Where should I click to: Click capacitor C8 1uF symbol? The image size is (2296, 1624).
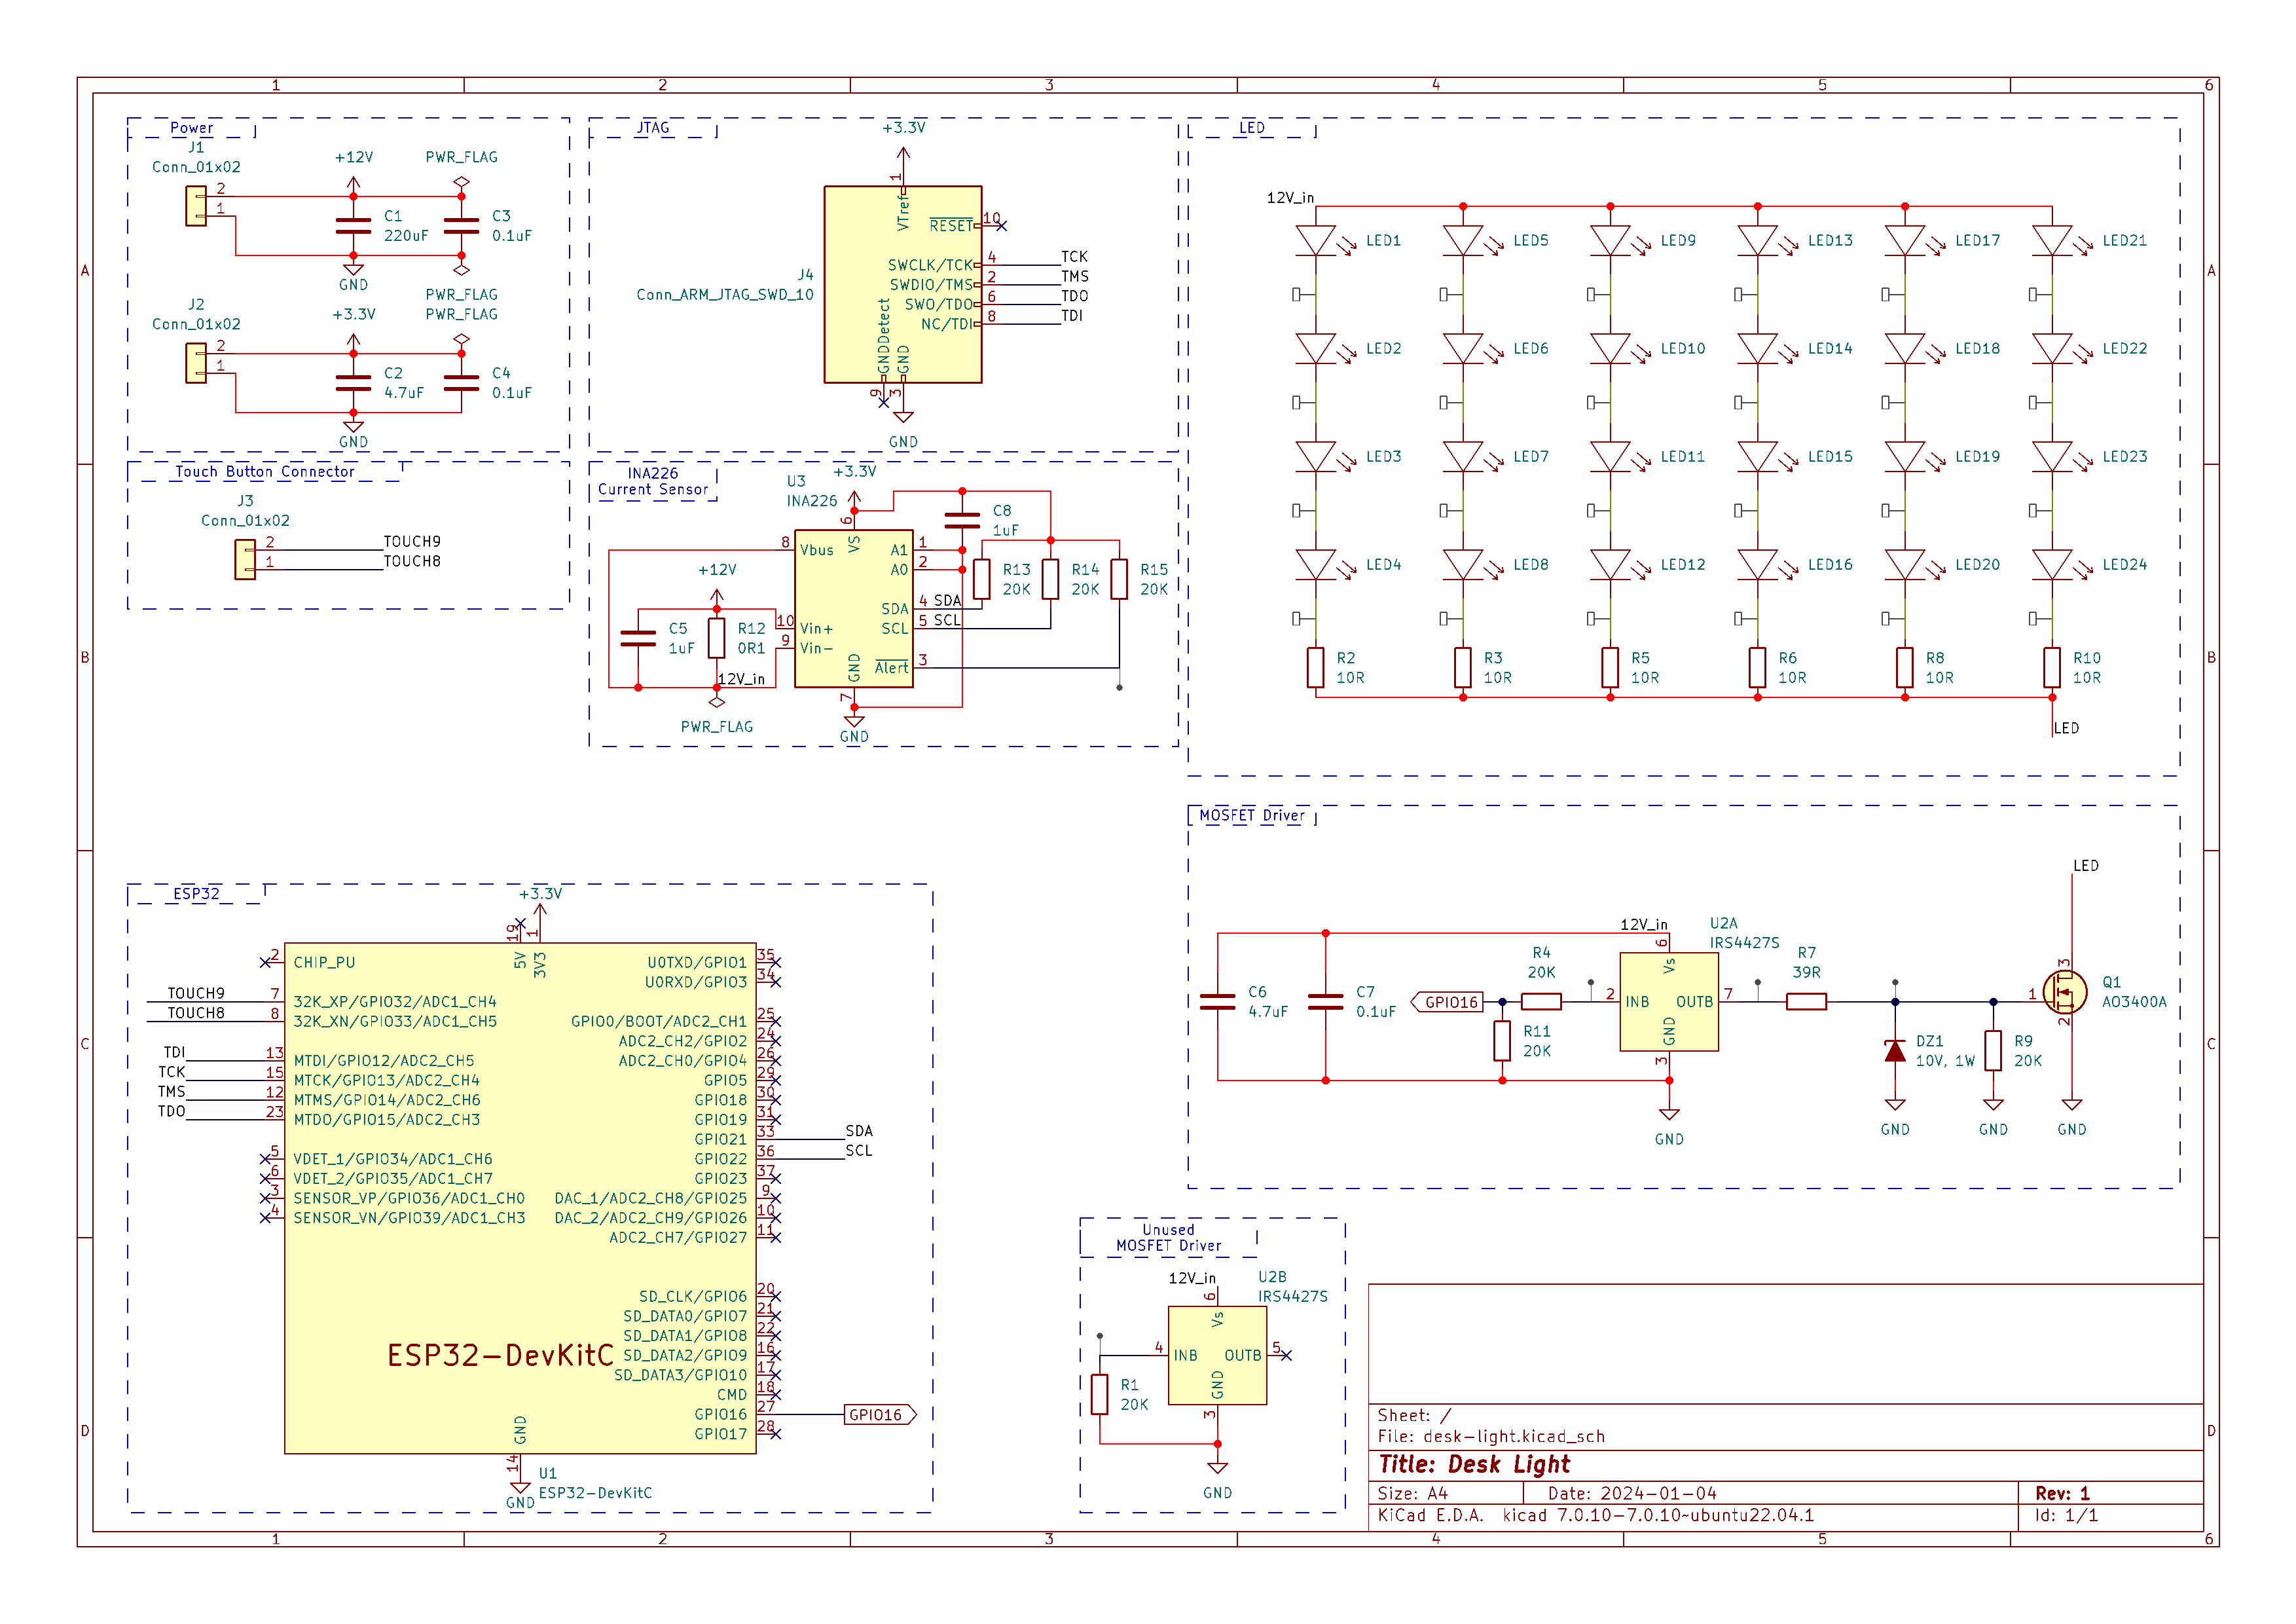[962, 520]
